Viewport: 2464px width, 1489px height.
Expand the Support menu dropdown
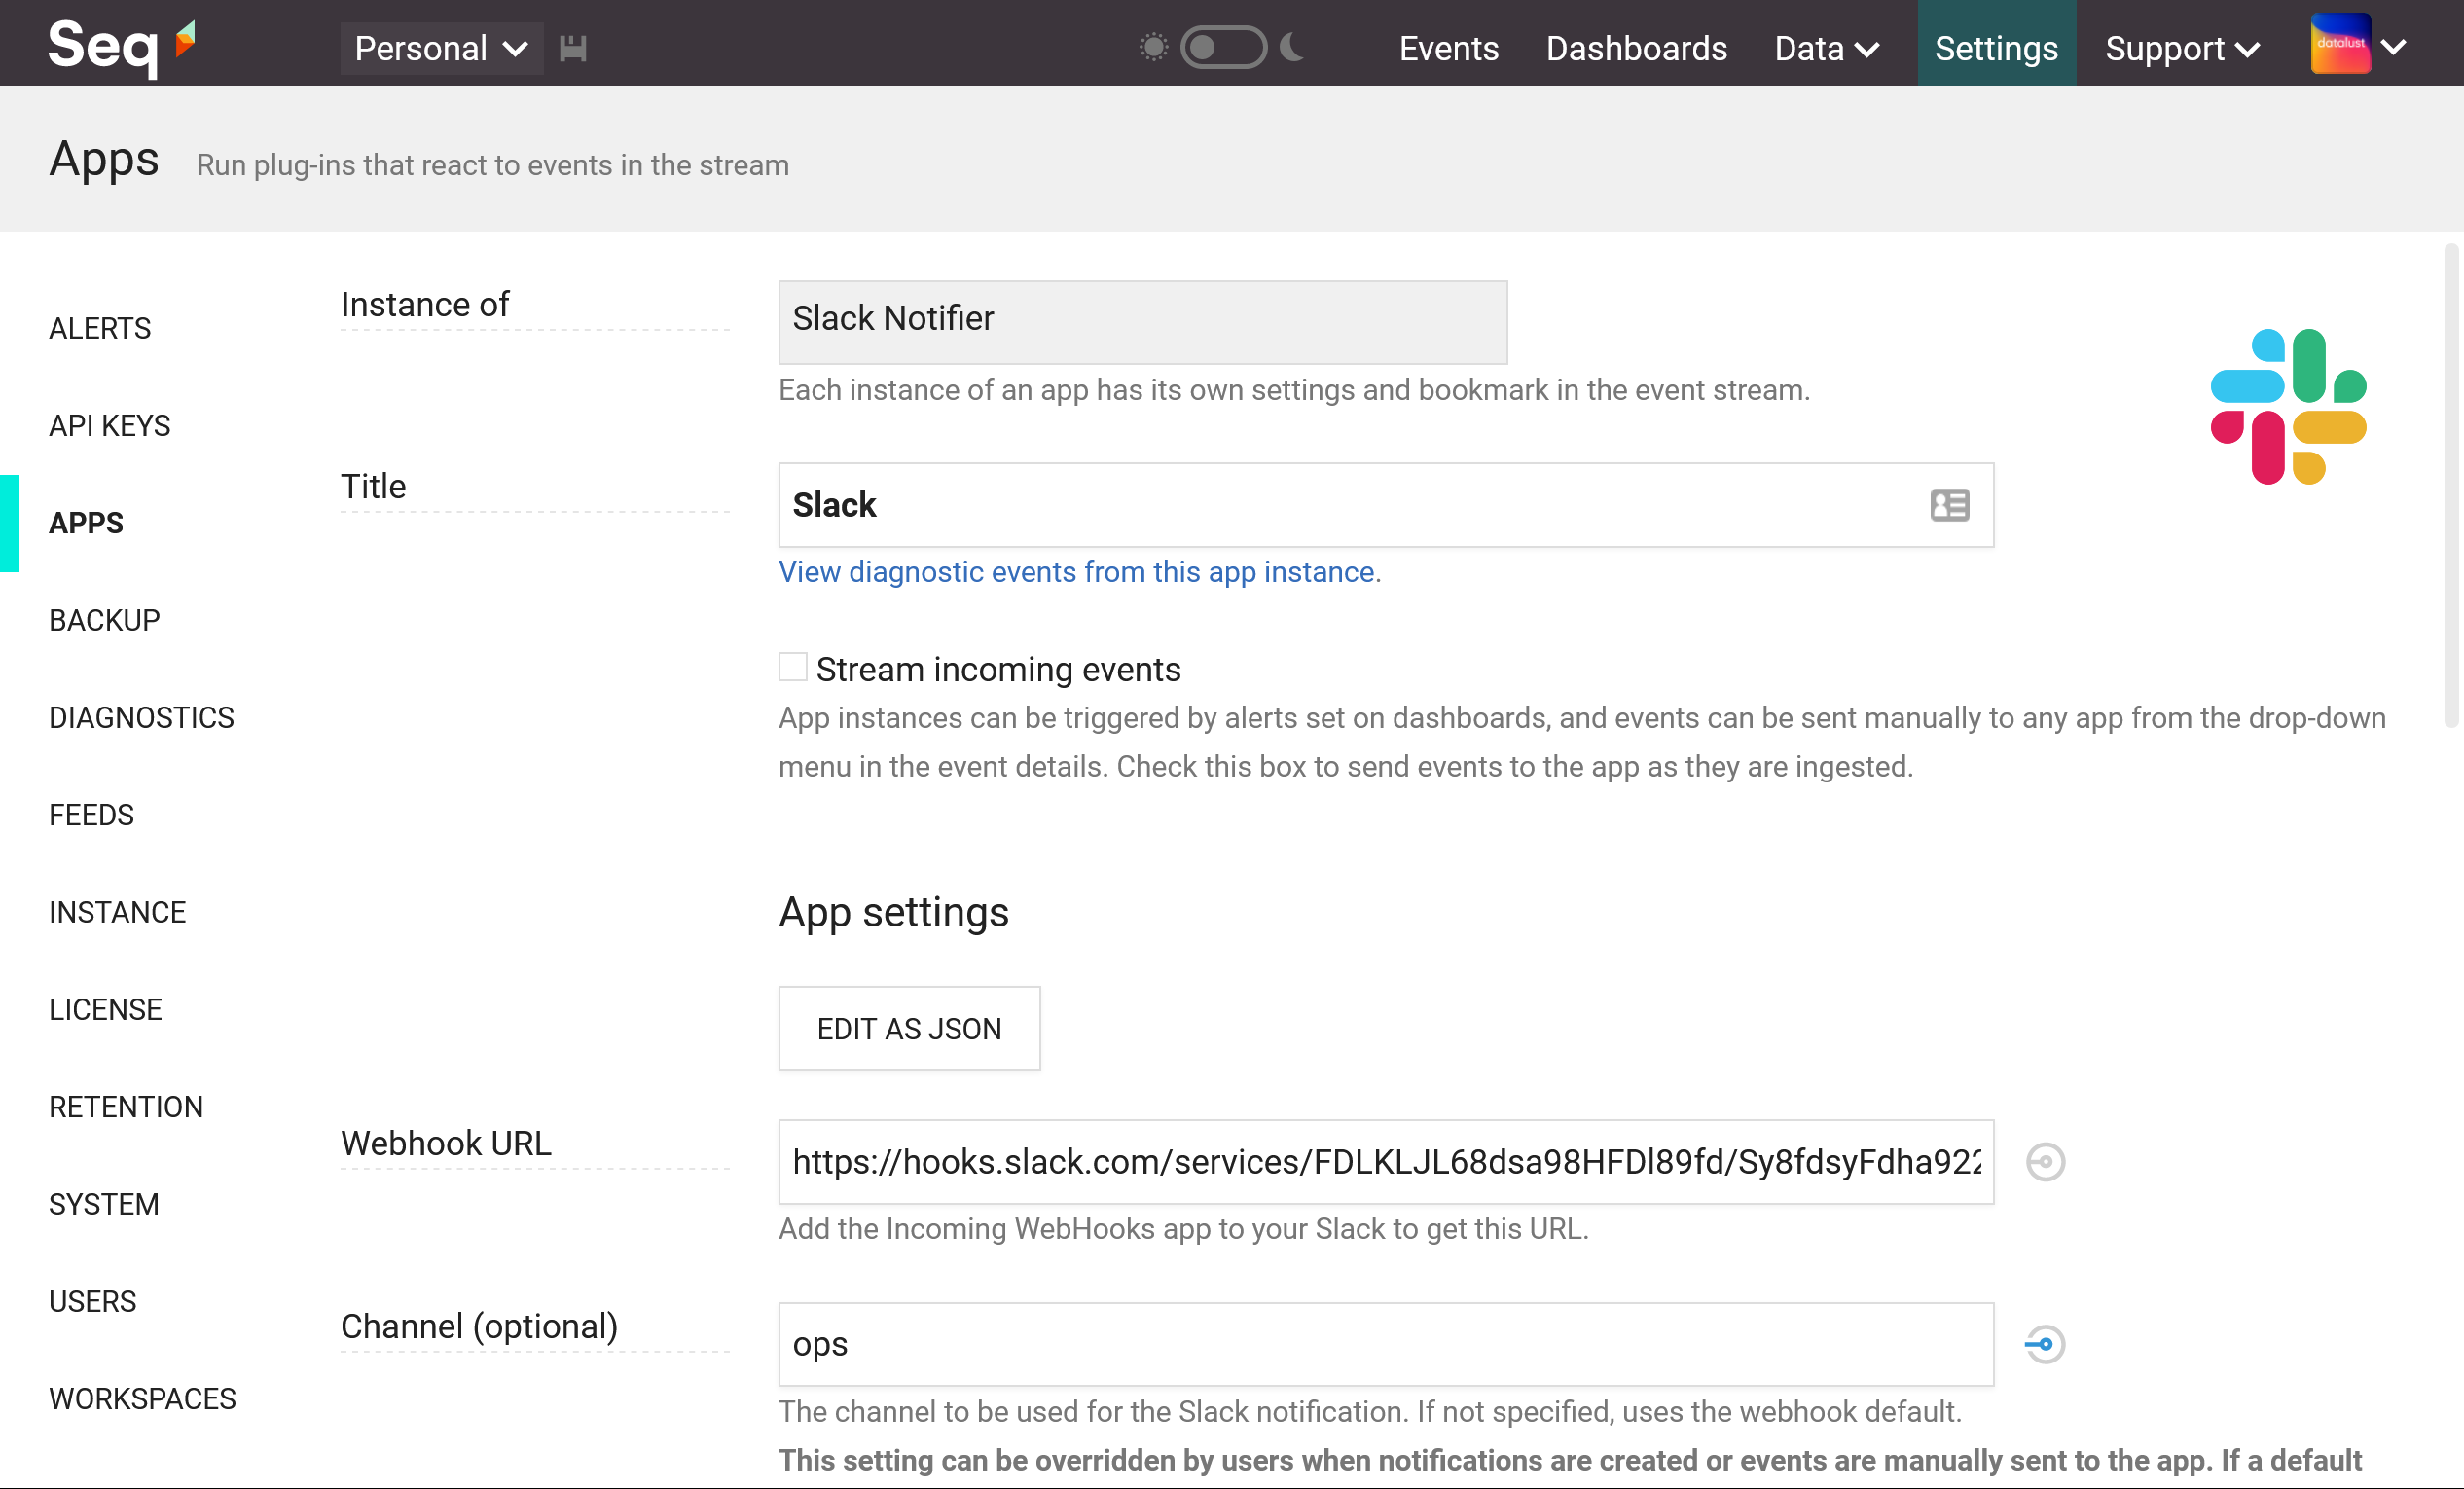tap(2182, 48)
